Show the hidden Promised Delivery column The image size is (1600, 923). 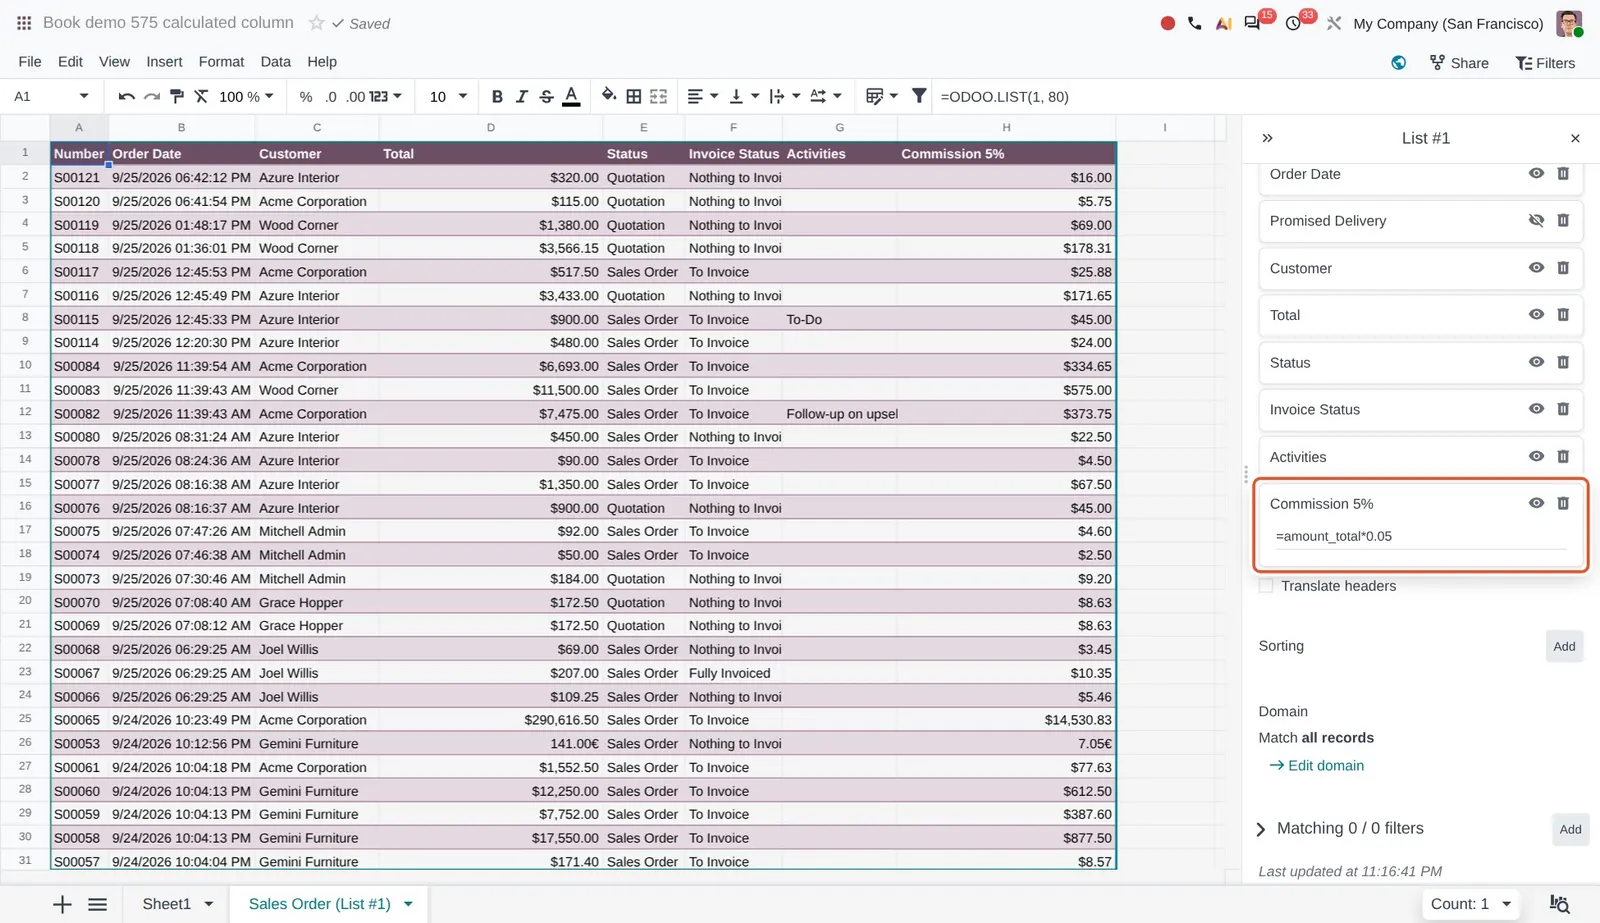click(x=1536, y=220)
